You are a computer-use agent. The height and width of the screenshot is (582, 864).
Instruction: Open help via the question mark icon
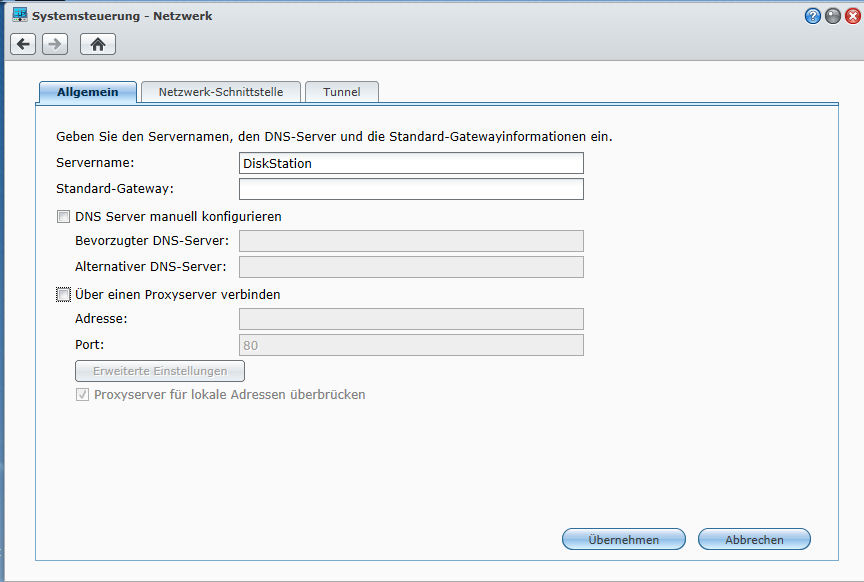point(813,16)
